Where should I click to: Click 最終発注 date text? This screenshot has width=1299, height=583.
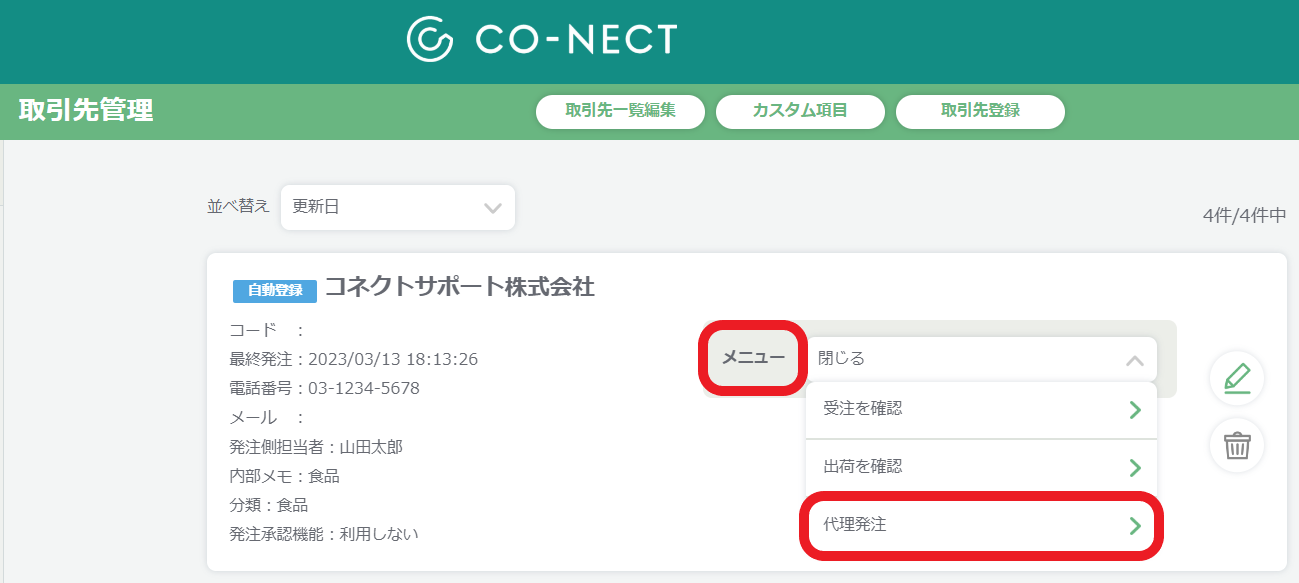click(x=354, y=359)
